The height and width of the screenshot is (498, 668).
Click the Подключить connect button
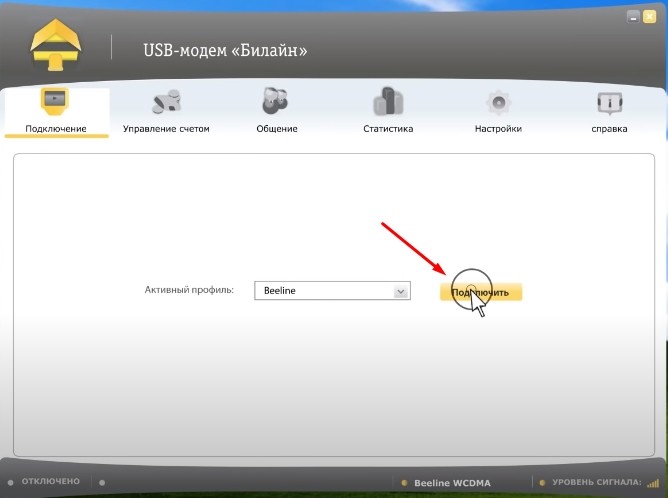pyautogui.click(x=481, y=292)
